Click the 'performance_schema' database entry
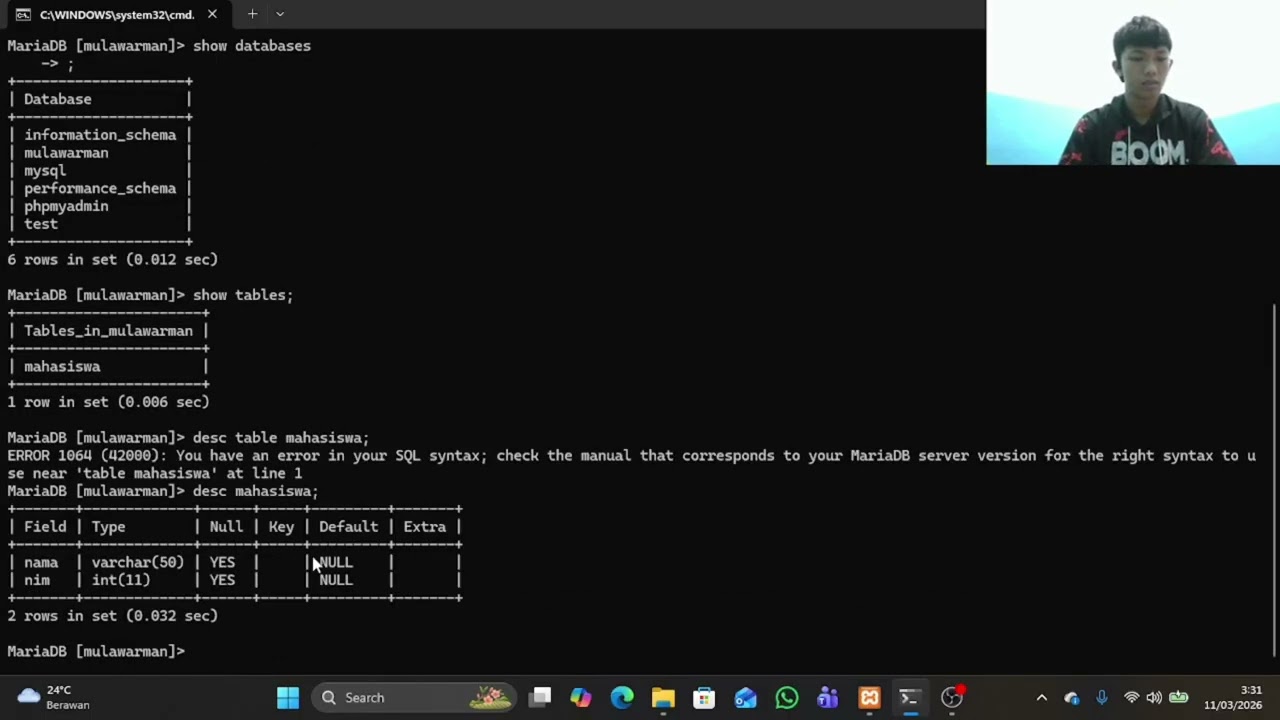Viewport: 1280px width, 720px height. 100,188
